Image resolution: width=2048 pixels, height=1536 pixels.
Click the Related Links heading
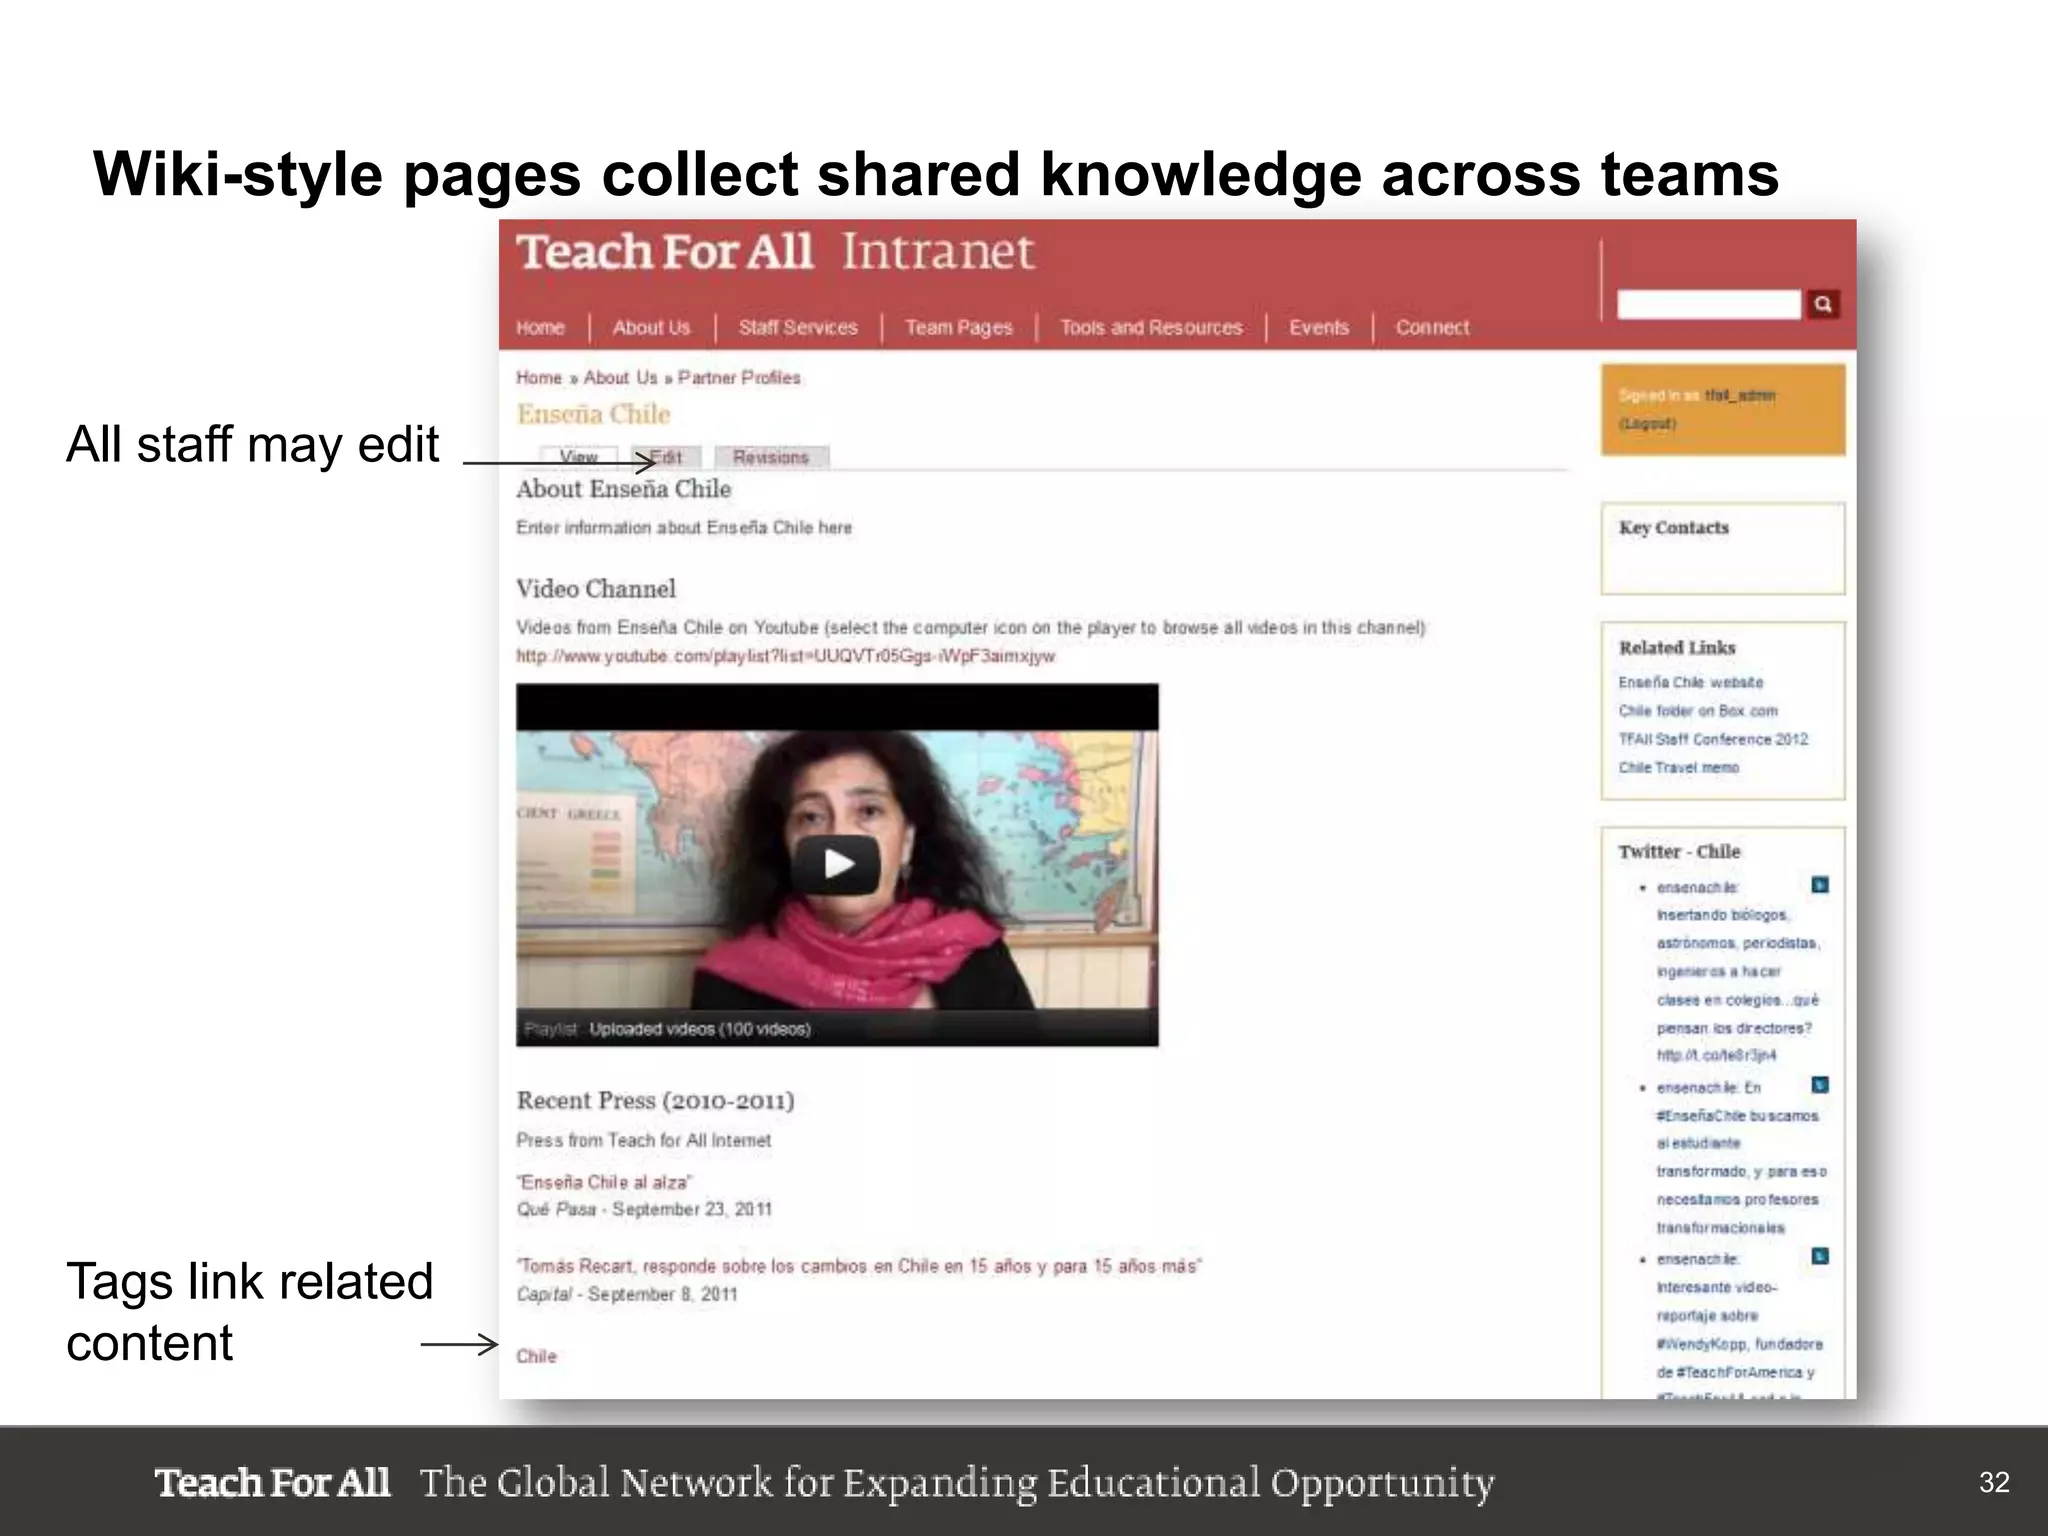(x=1677, y=647)
